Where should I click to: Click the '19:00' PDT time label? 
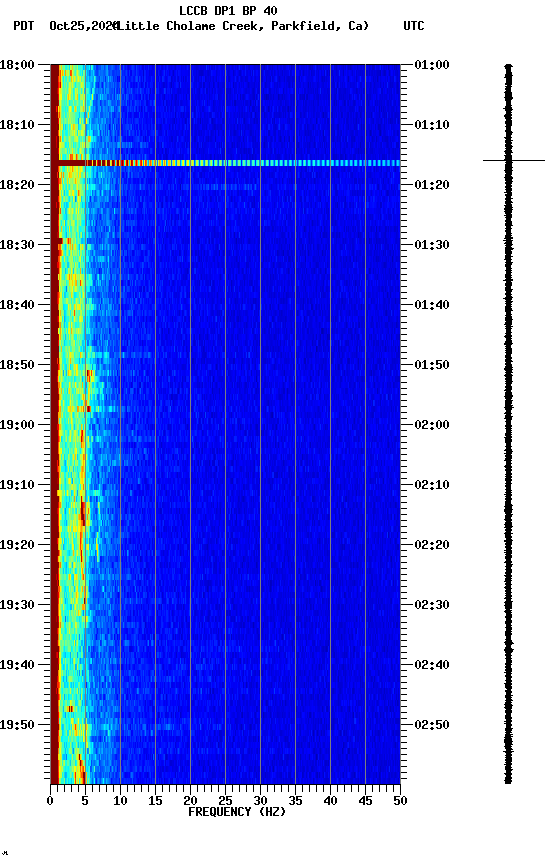pyautogui.click(x=17, y=425)
